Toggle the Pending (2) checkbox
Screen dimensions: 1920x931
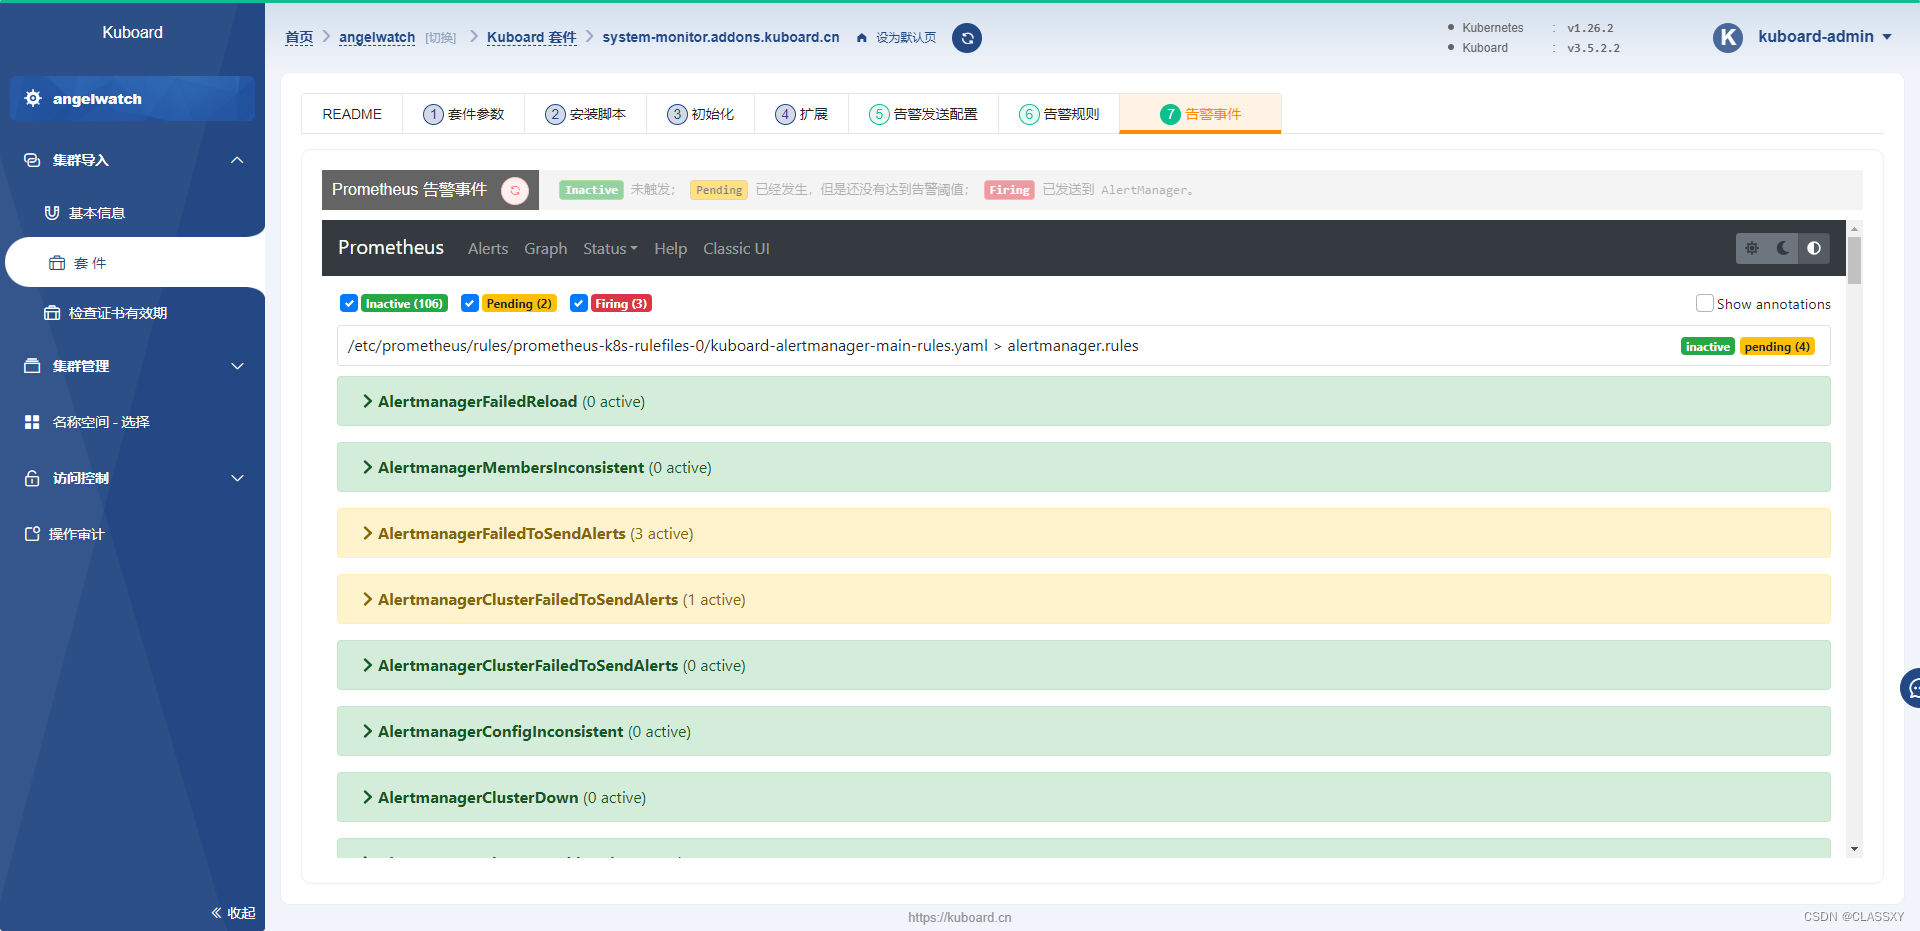[470, 303]
